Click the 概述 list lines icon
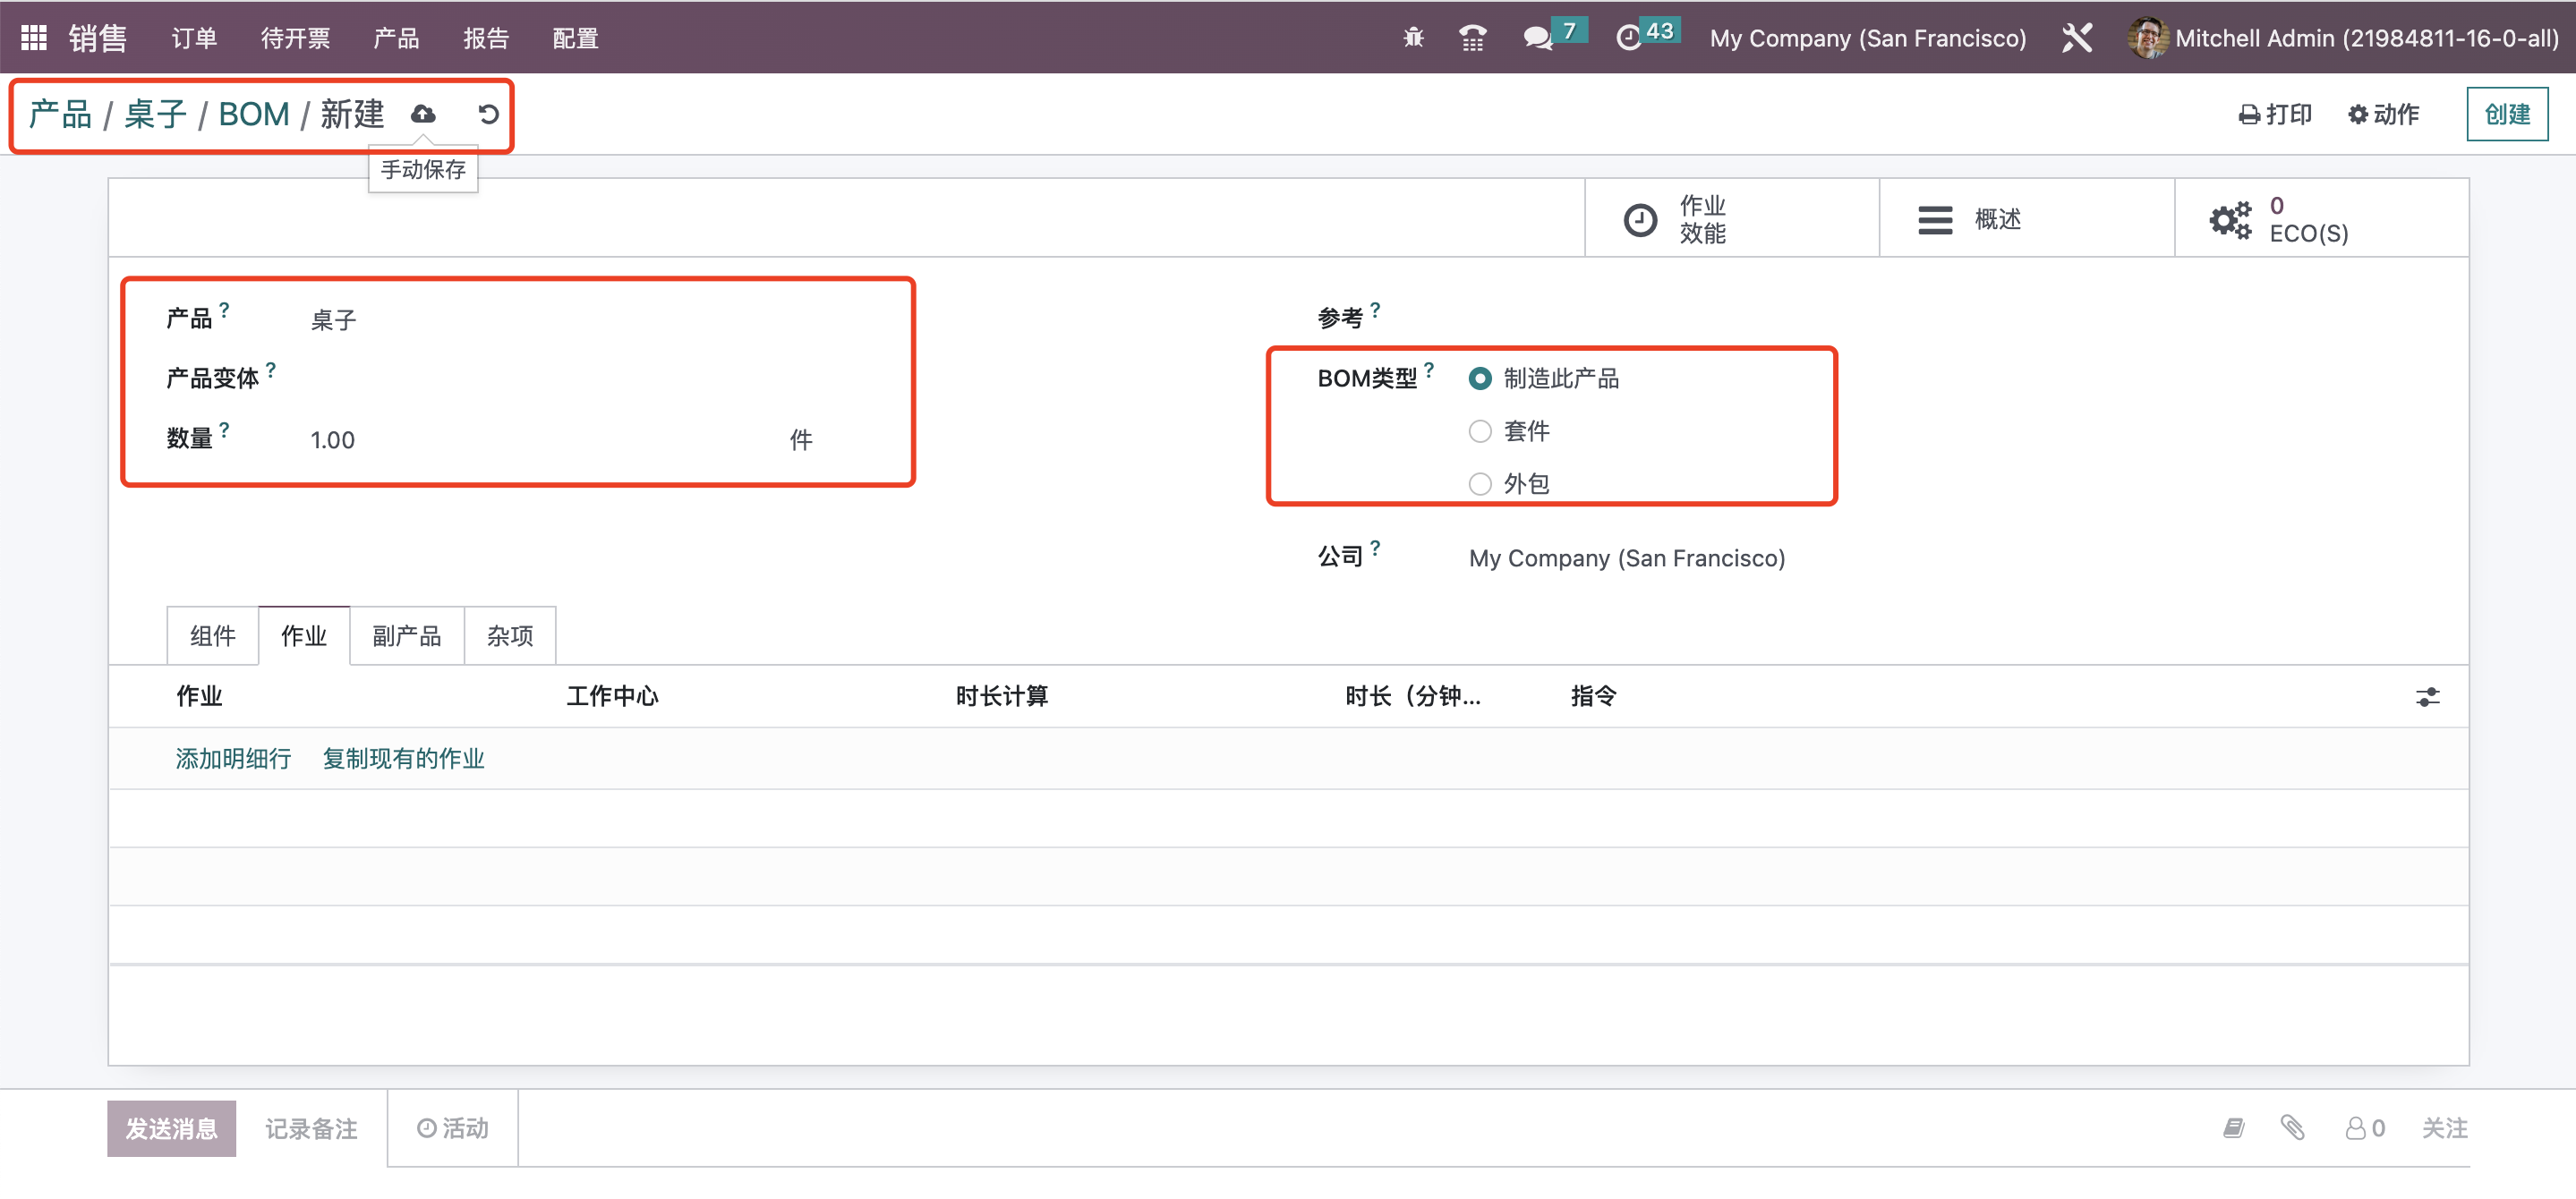 (x=1935, y=220)
